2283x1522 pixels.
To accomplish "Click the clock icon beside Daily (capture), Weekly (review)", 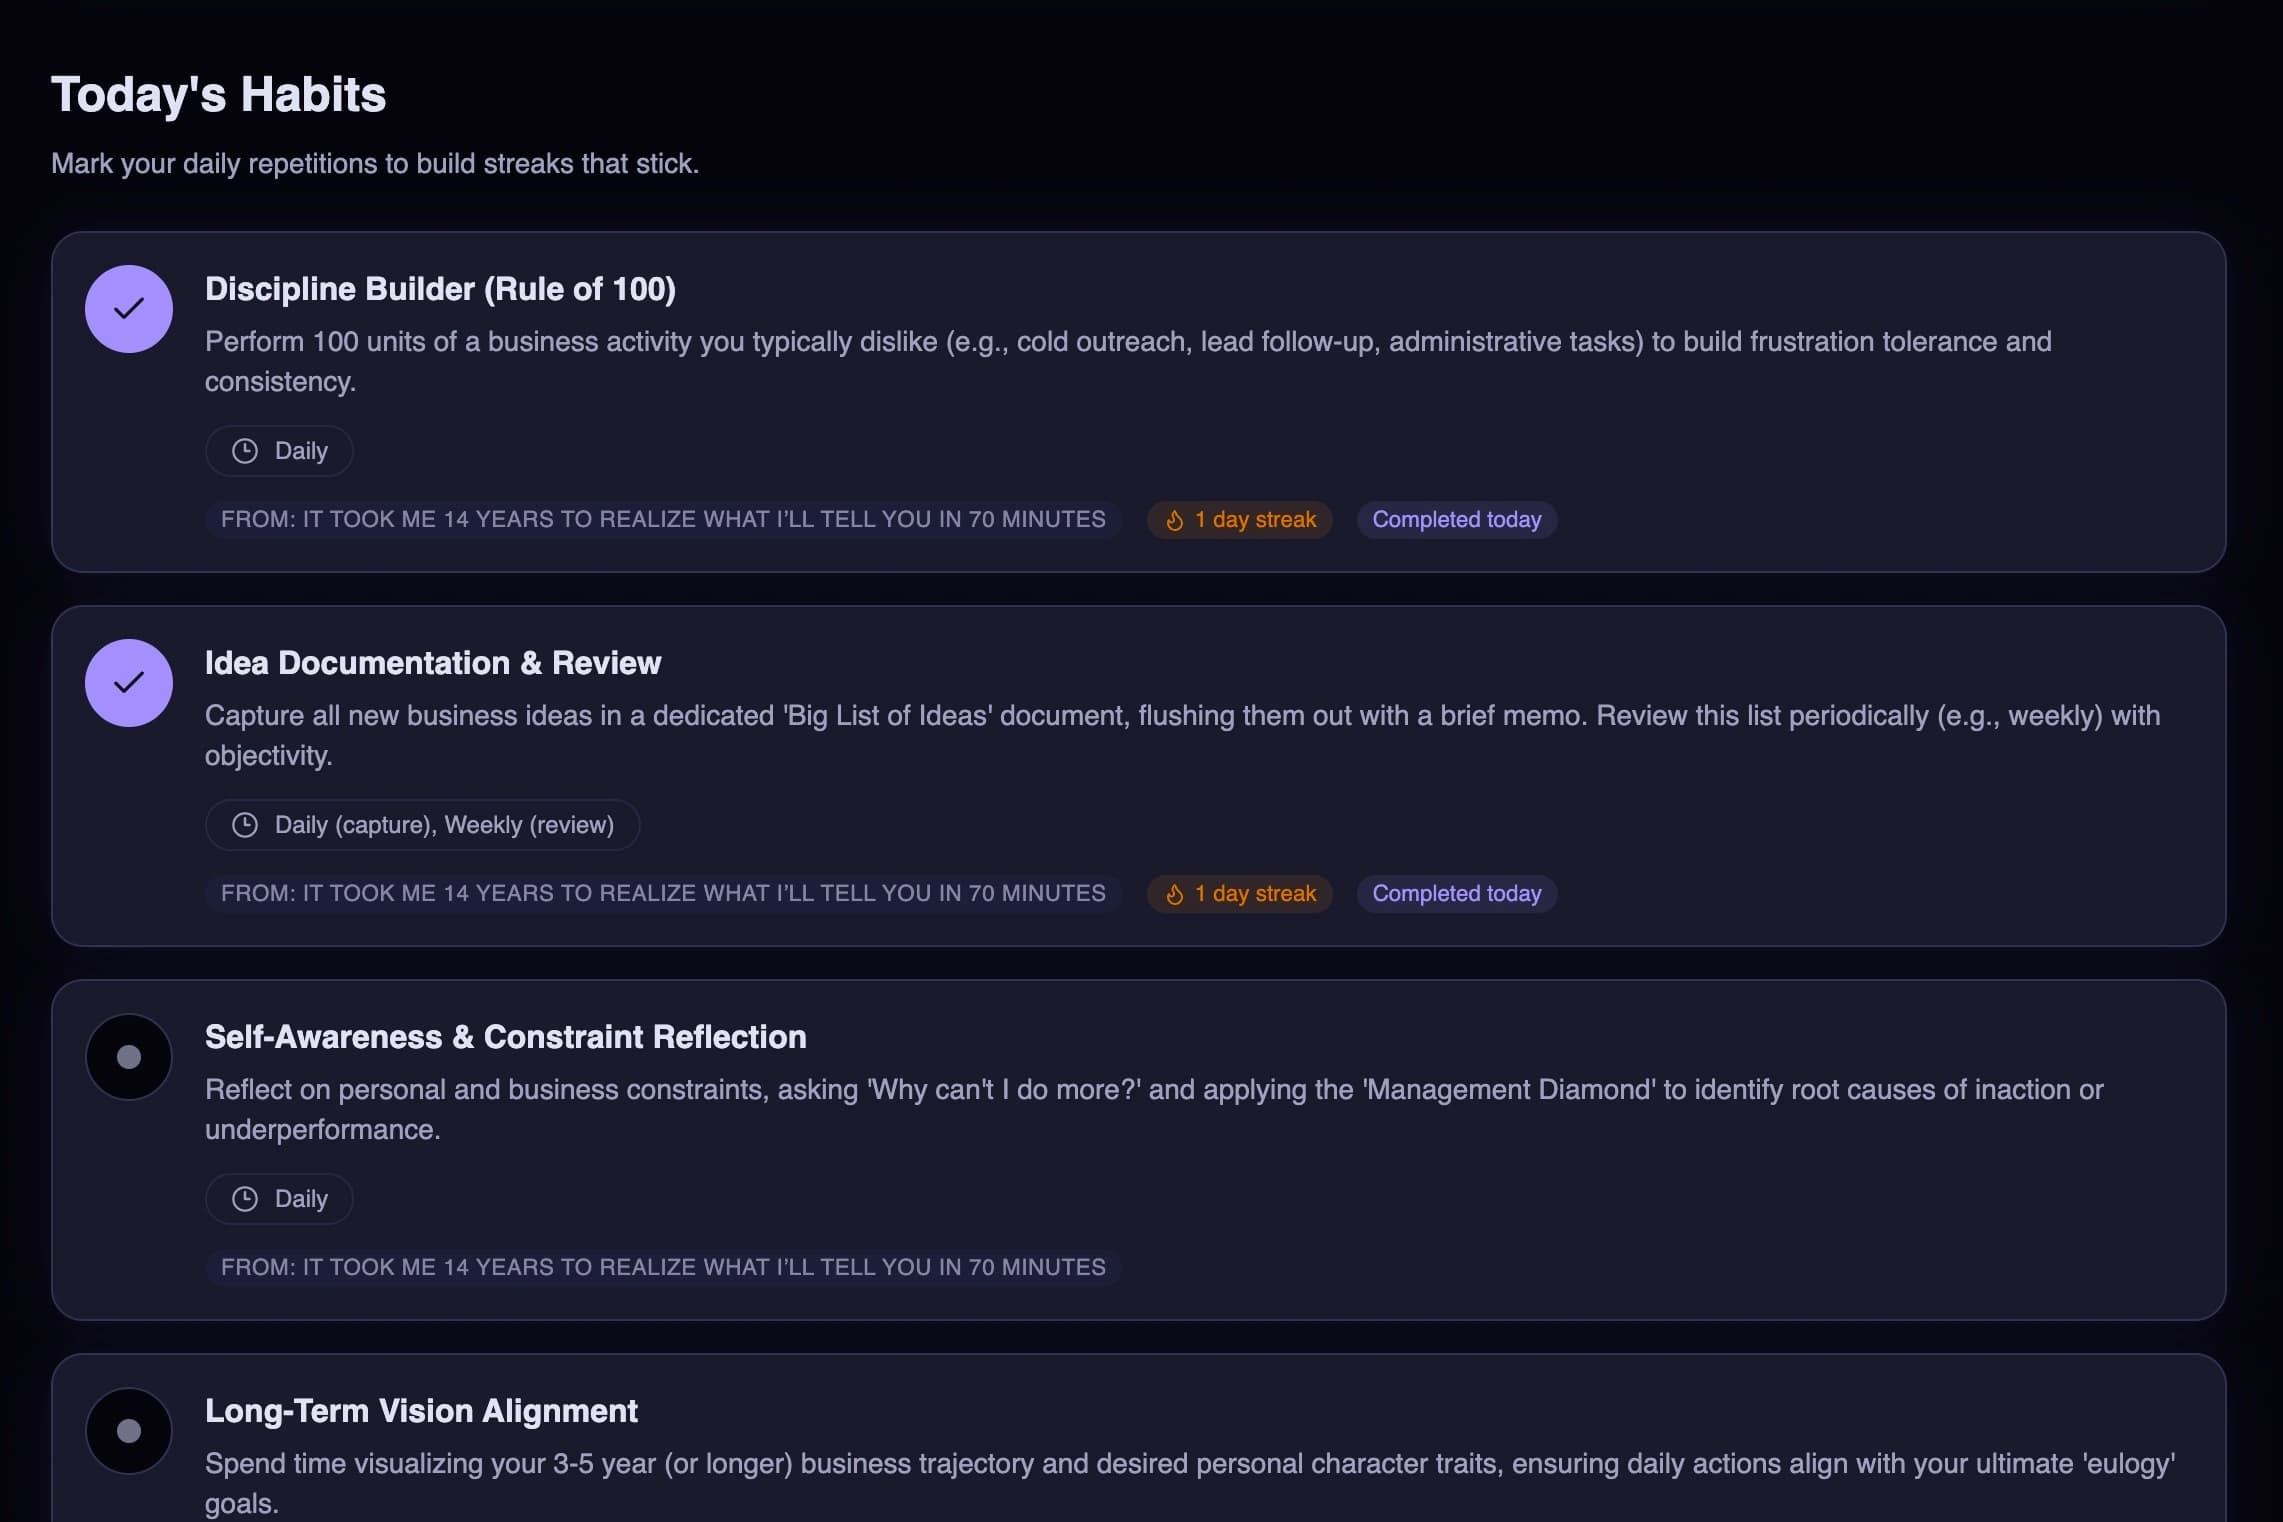I will pos(244,825).
